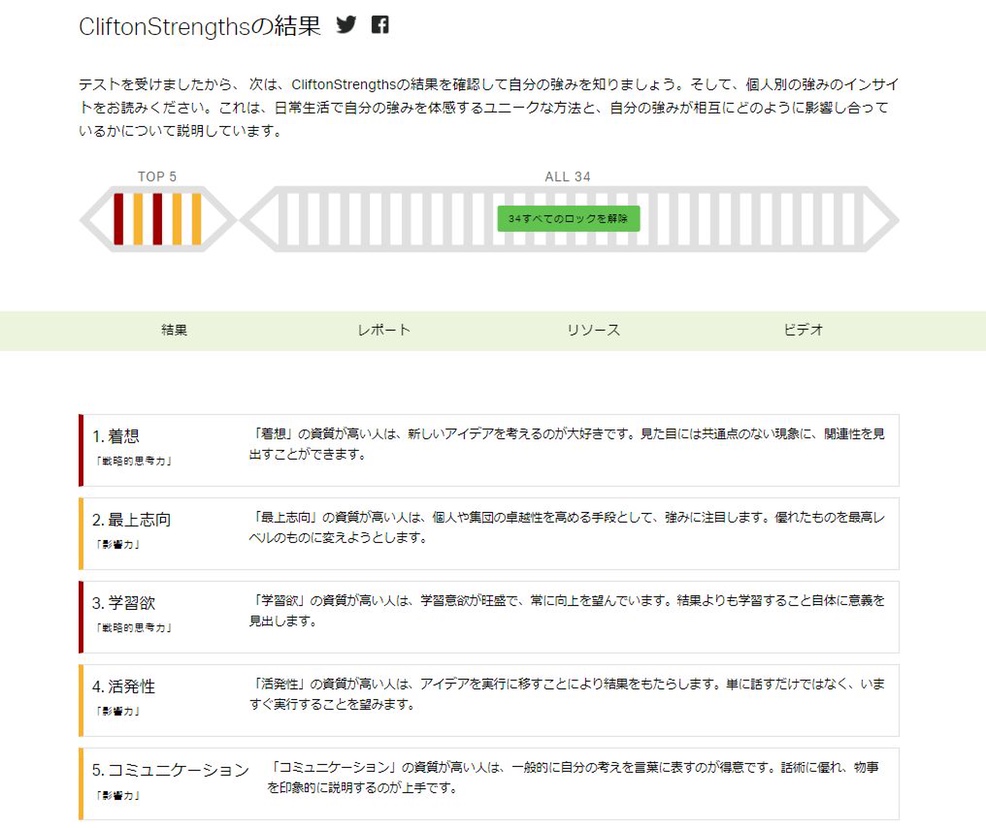Click the TOP 5 label
This screenshot has height=828, width=986.
click(157, 177)
